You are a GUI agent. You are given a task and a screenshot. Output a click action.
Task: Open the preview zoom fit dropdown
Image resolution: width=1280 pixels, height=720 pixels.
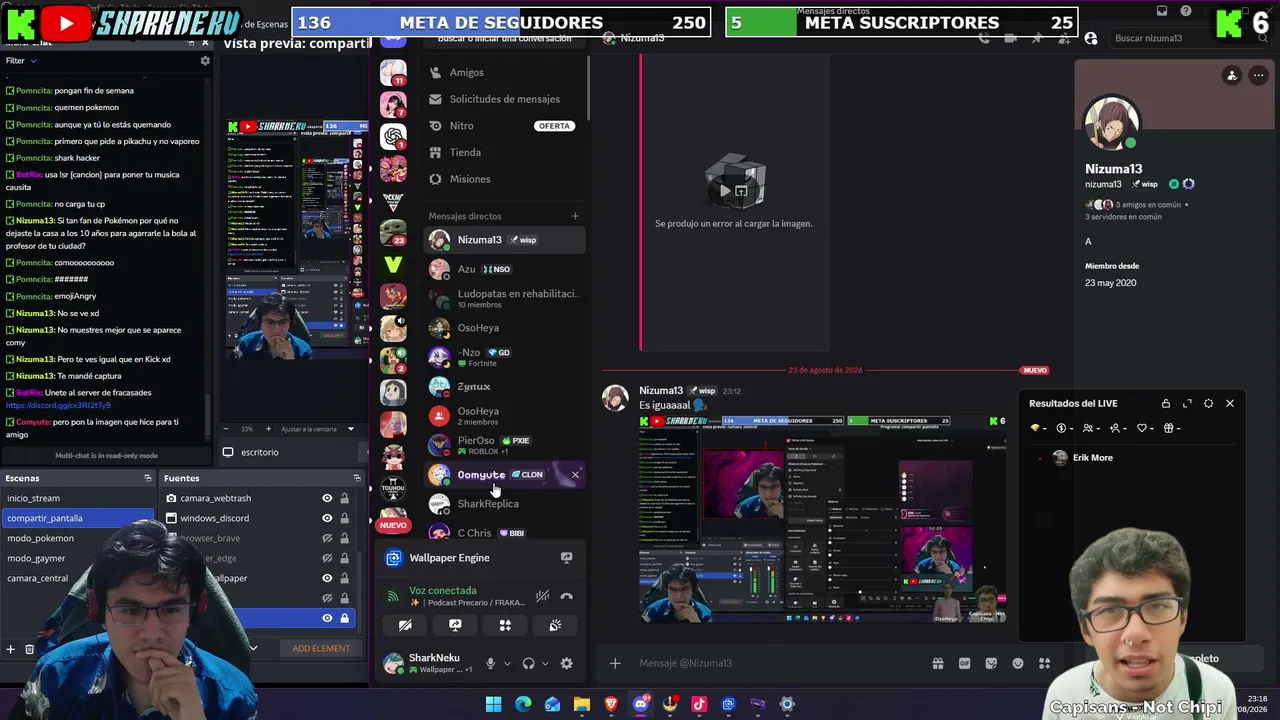(318, 429)
